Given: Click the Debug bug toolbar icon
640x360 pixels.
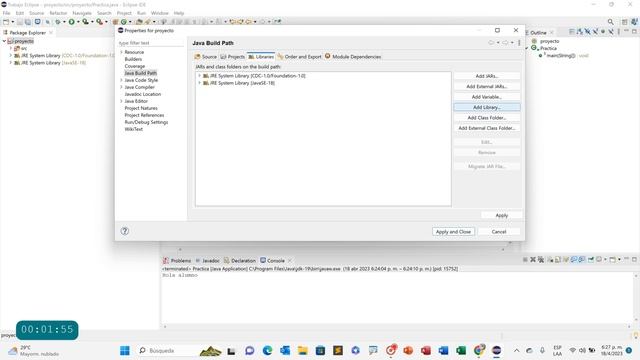Looking at the screenshot, I should [x=58, y=22].
